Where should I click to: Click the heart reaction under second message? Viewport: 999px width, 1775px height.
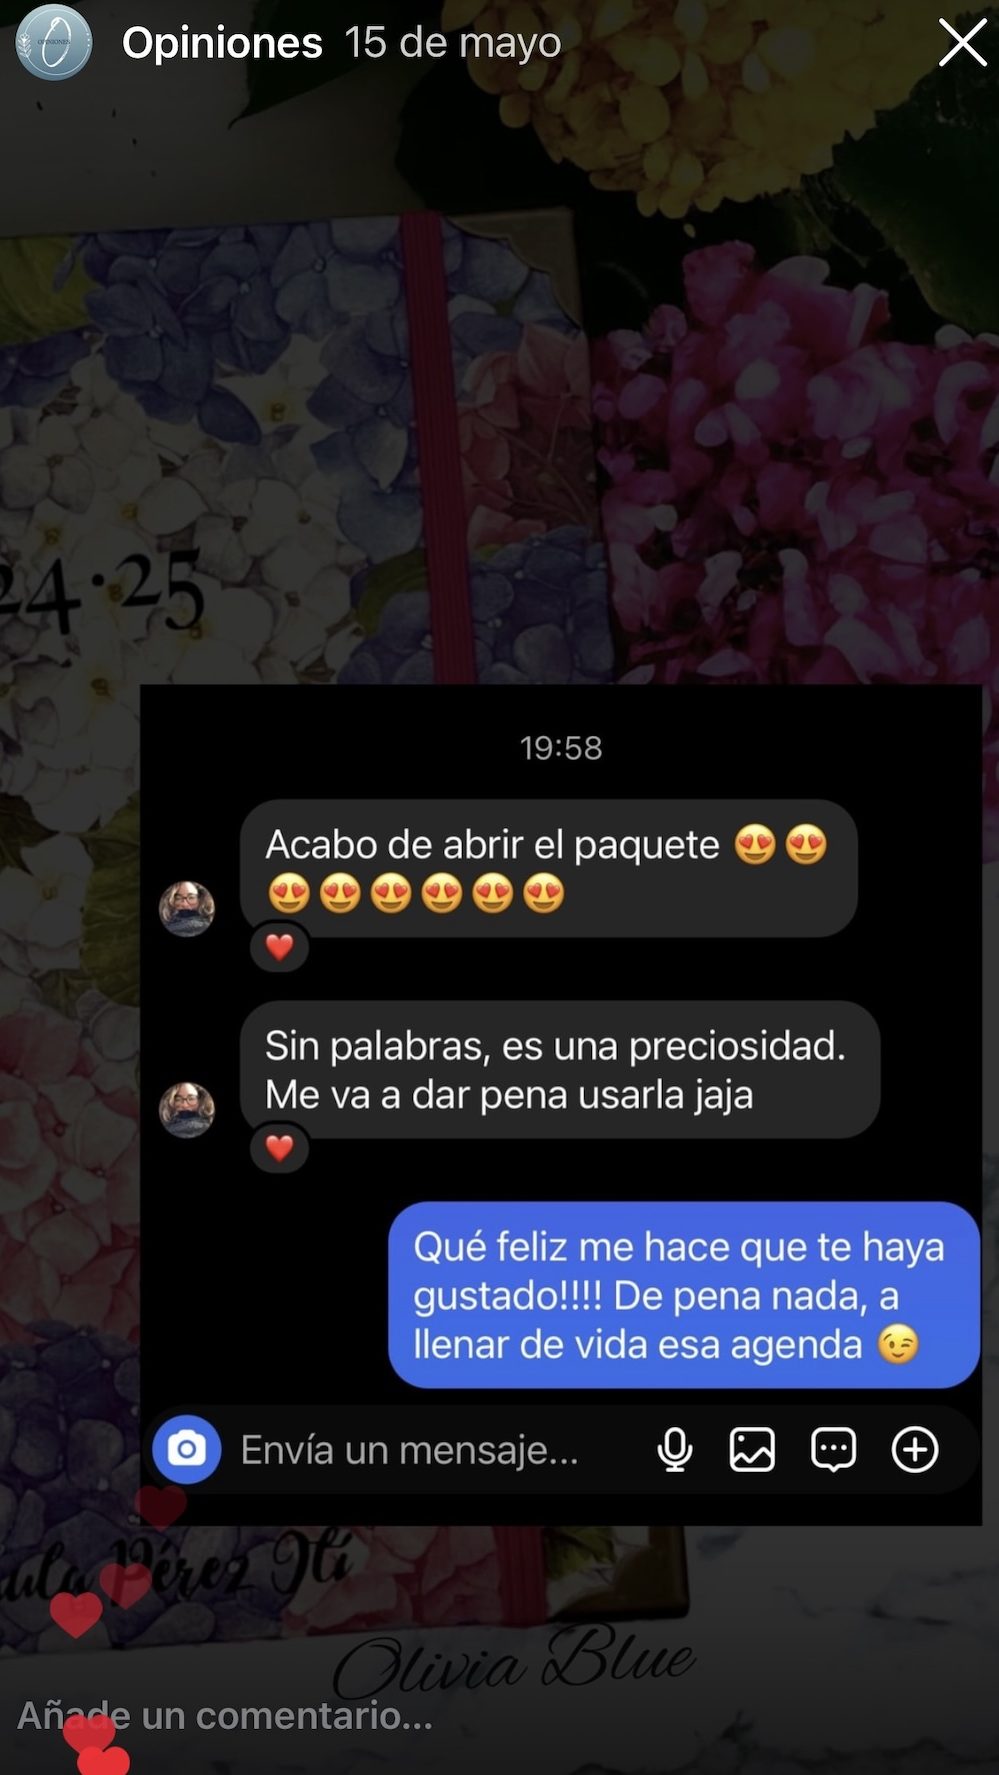pyautogui.click(x=279, y=1148)
